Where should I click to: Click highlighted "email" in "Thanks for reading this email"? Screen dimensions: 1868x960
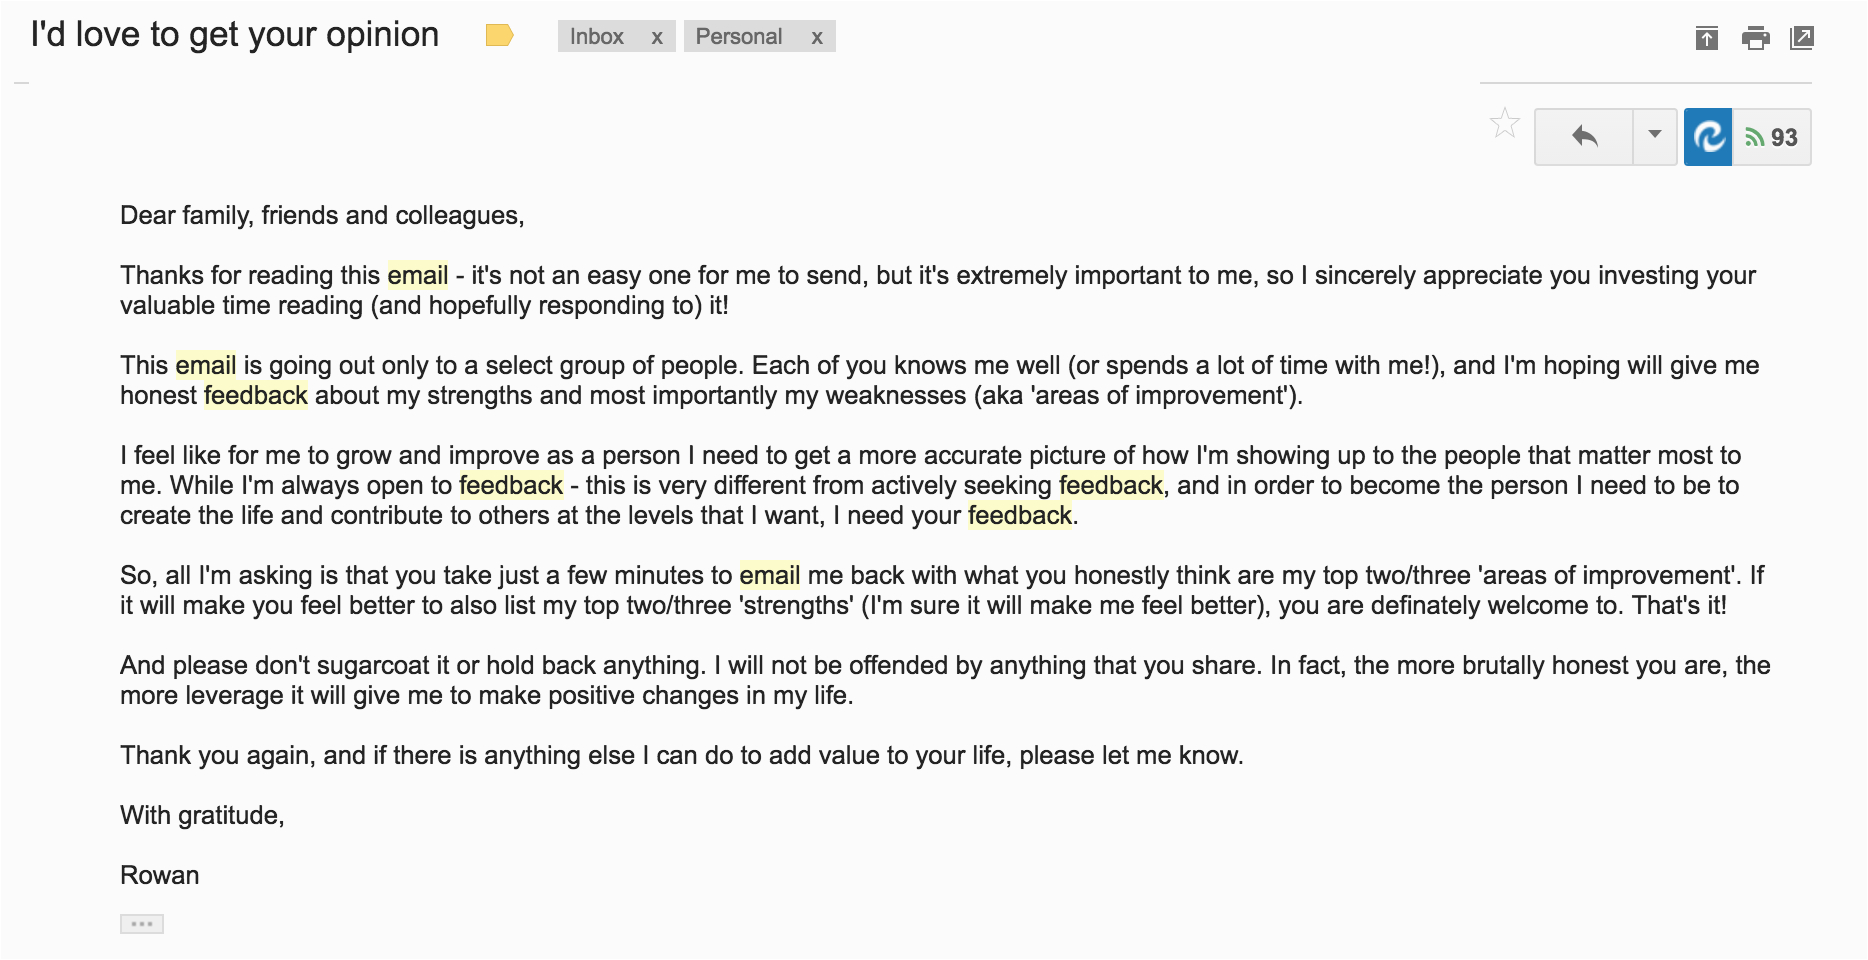[417, 275]
